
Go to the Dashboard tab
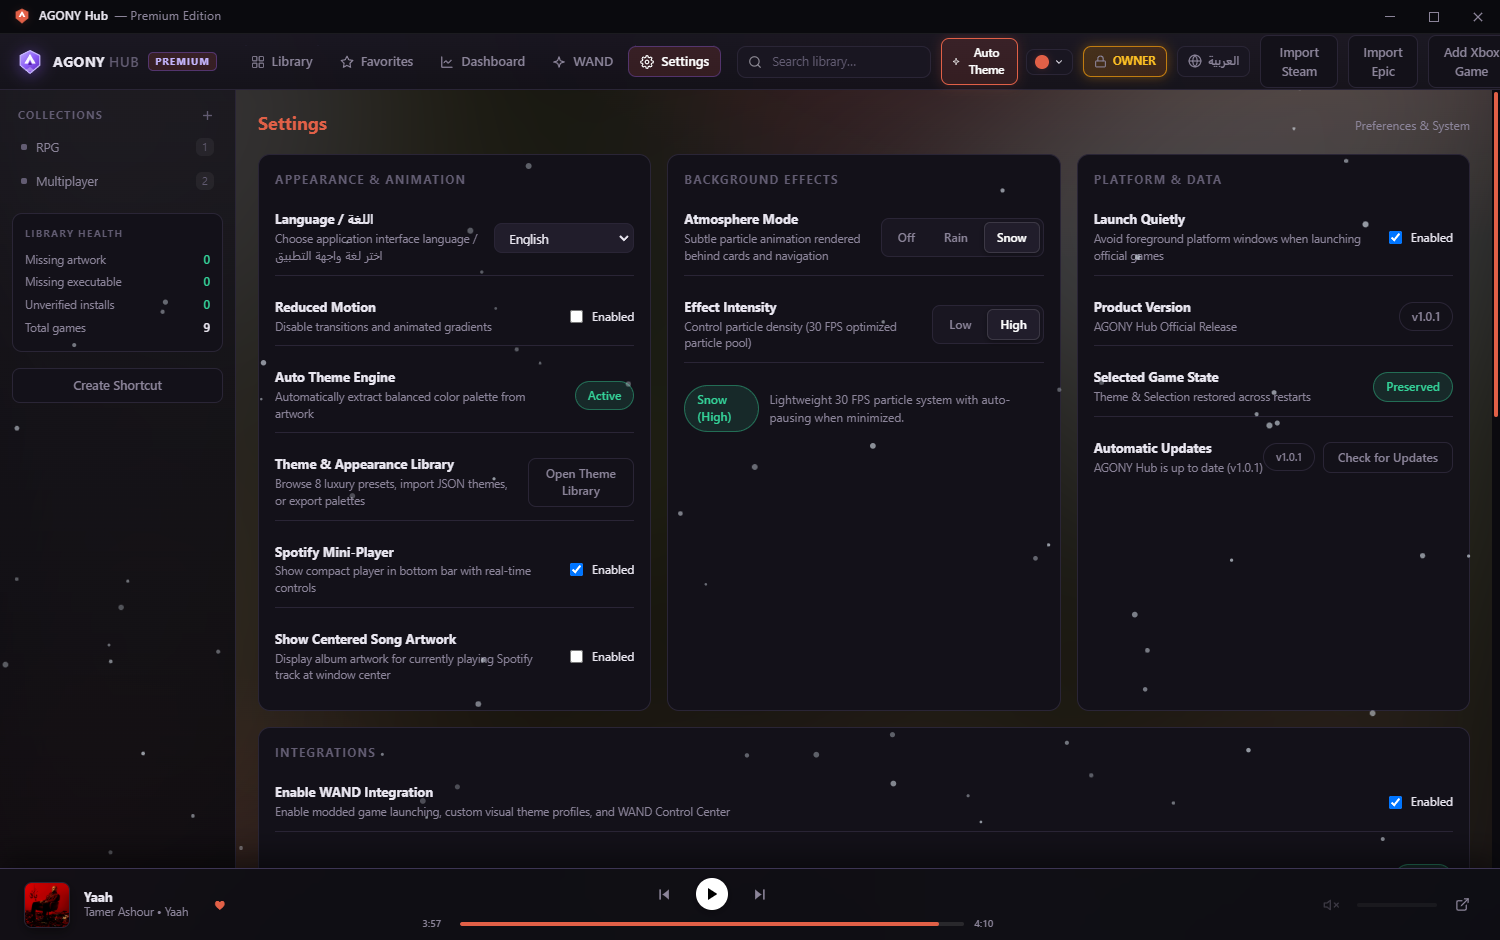pyautogui.click(x=483, y=62)
